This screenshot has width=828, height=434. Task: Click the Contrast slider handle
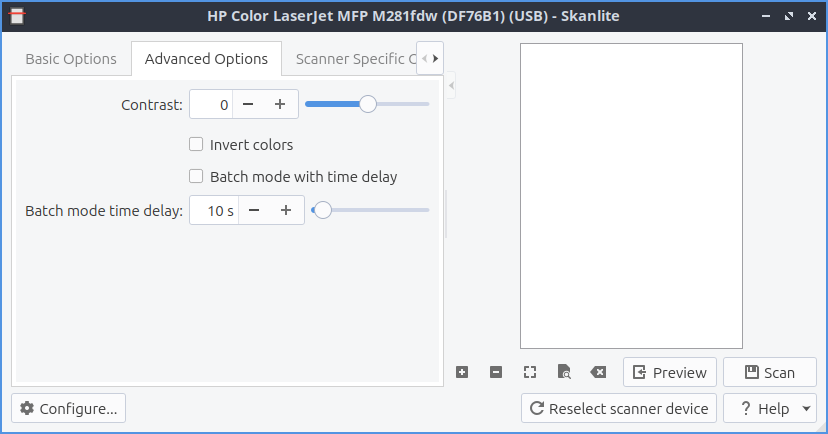tap(368, 104)
